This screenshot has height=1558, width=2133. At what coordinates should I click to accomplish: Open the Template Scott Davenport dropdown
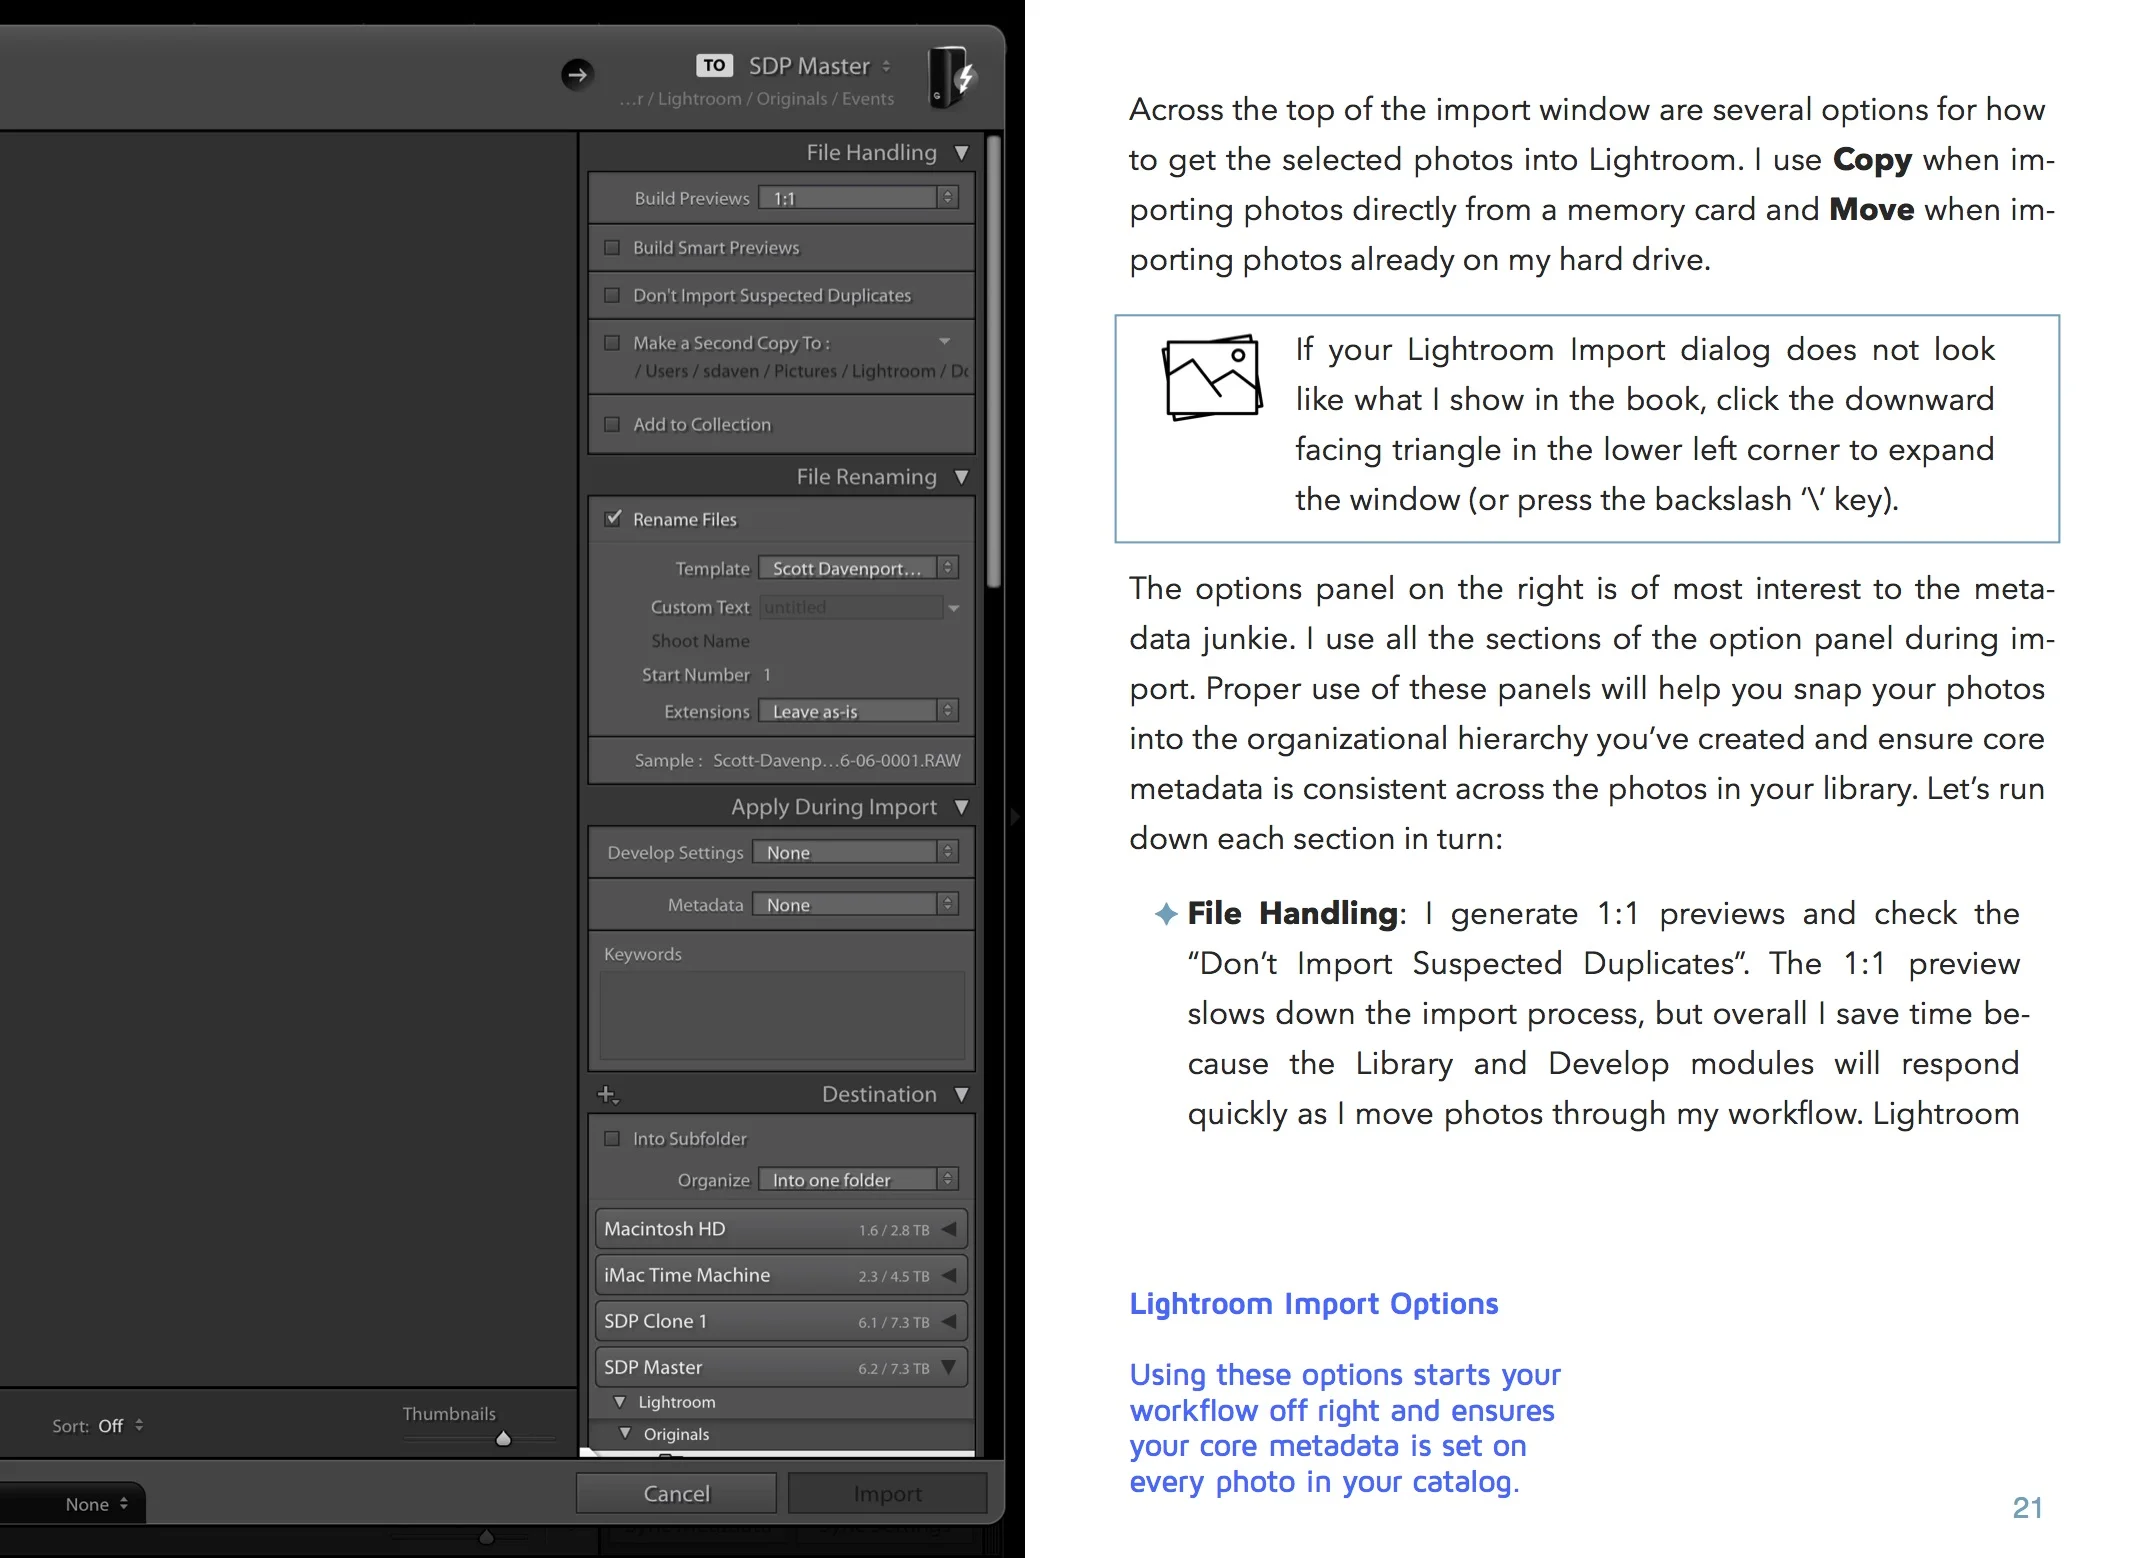[x=858, y=568]
